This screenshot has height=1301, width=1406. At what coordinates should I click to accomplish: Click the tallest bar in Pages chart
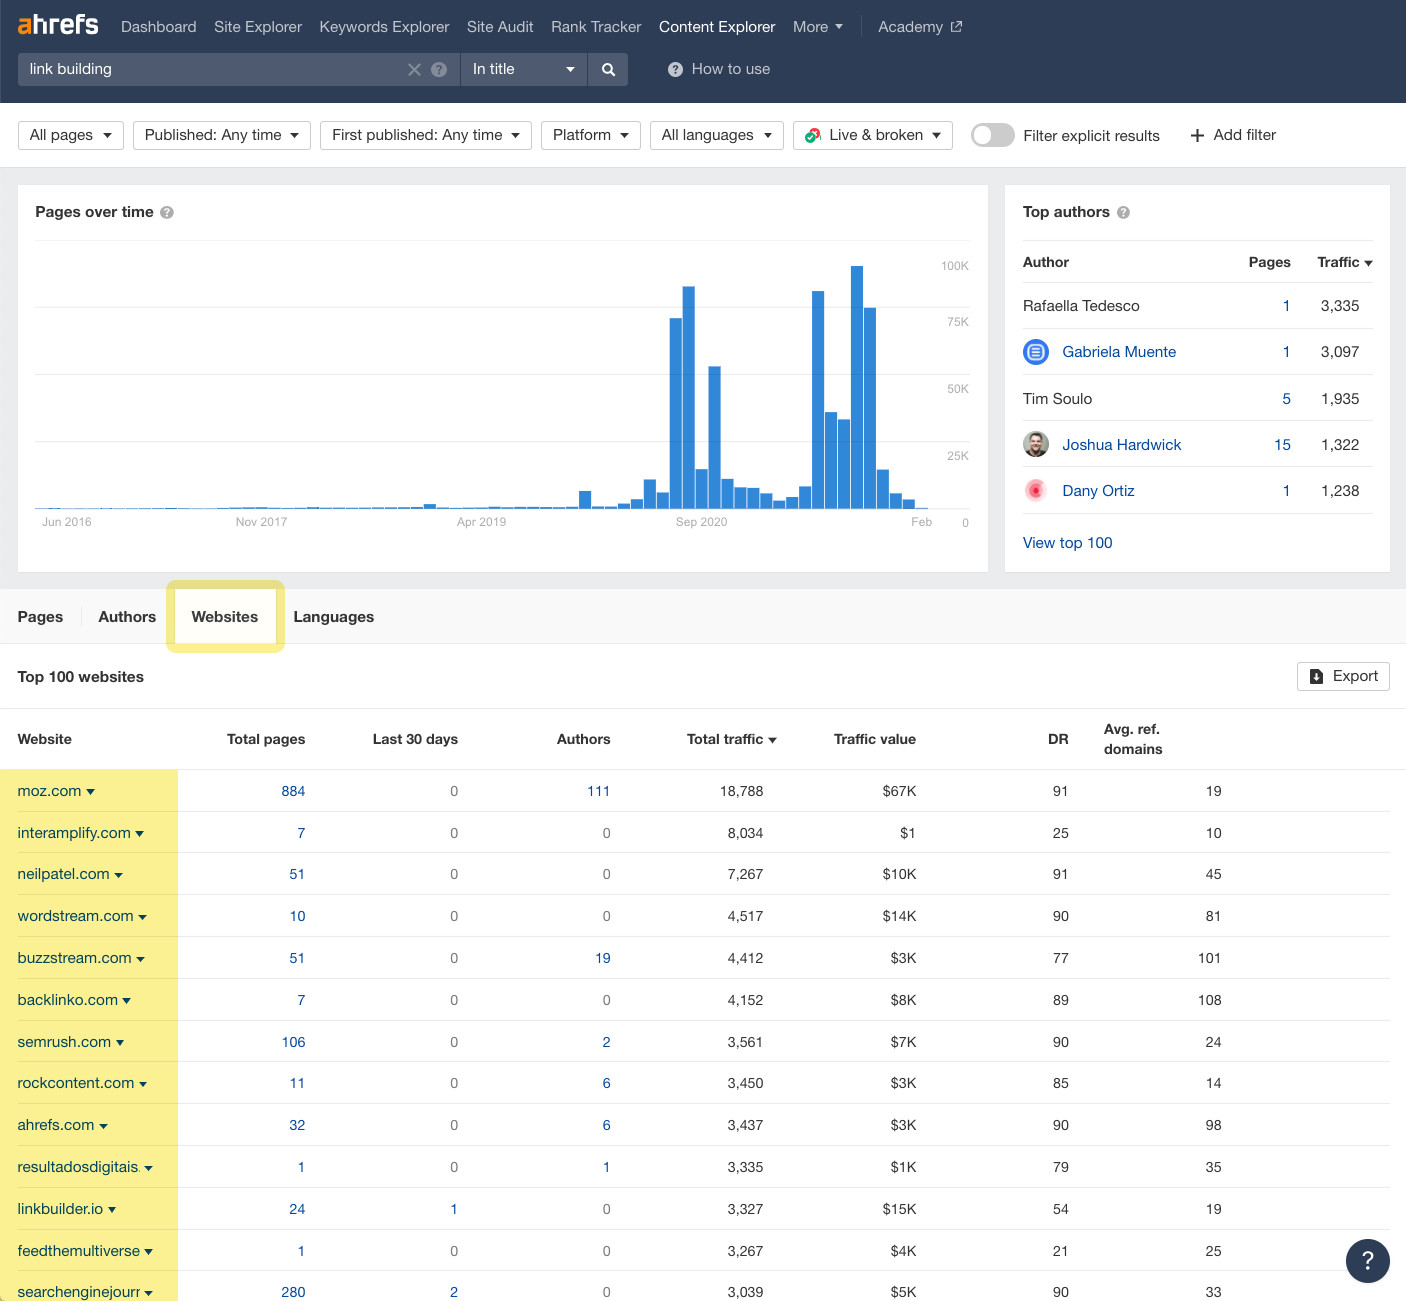[856, 387]
